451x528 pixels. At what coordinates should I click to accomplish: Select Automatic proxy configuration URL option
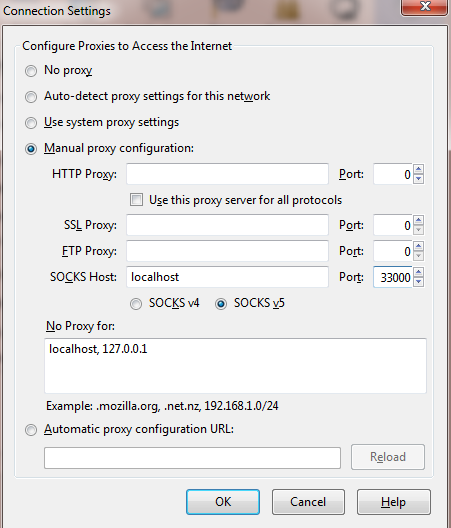point(31,430)
